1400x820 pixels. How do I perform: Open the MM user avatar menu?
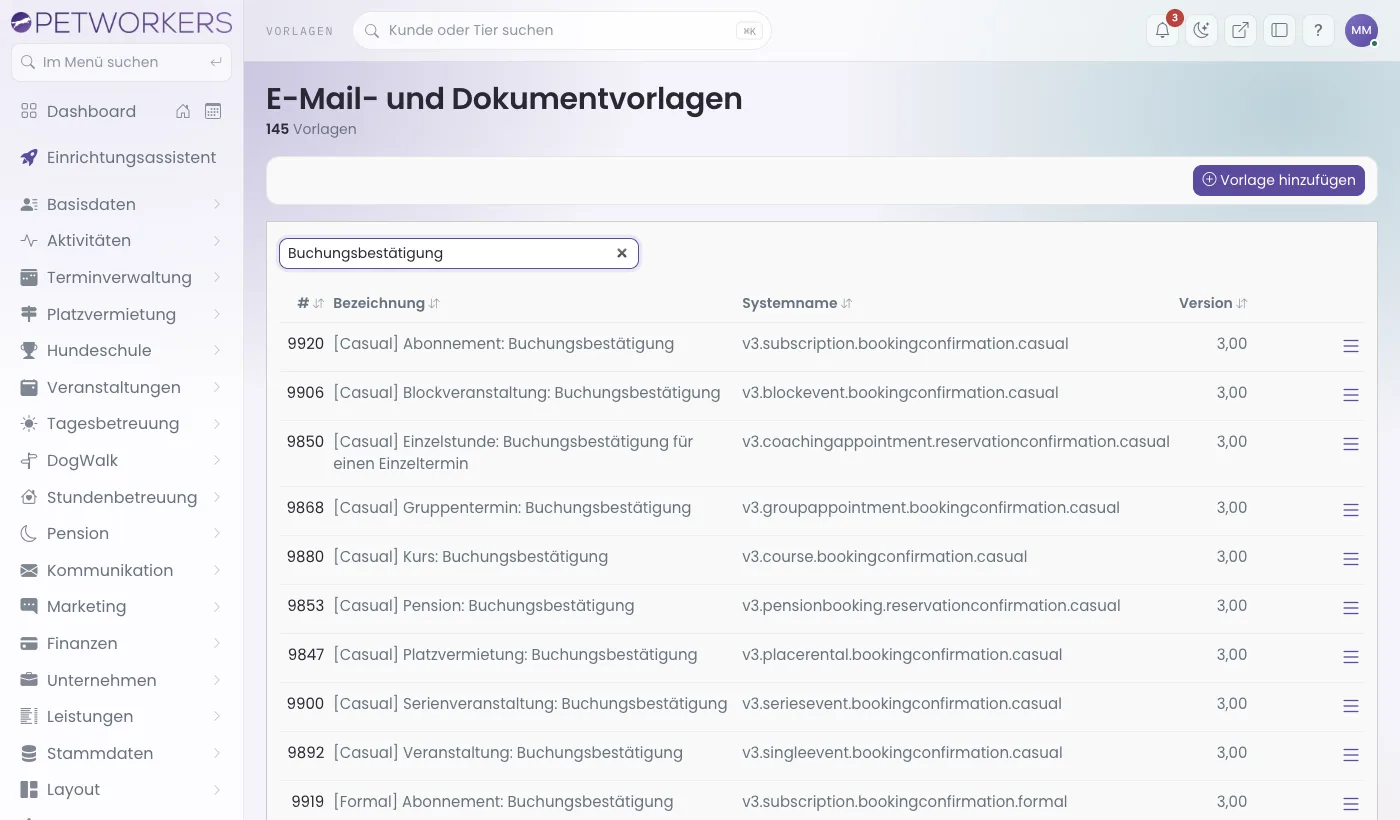pyautogui.click(x=1361, y=30)
